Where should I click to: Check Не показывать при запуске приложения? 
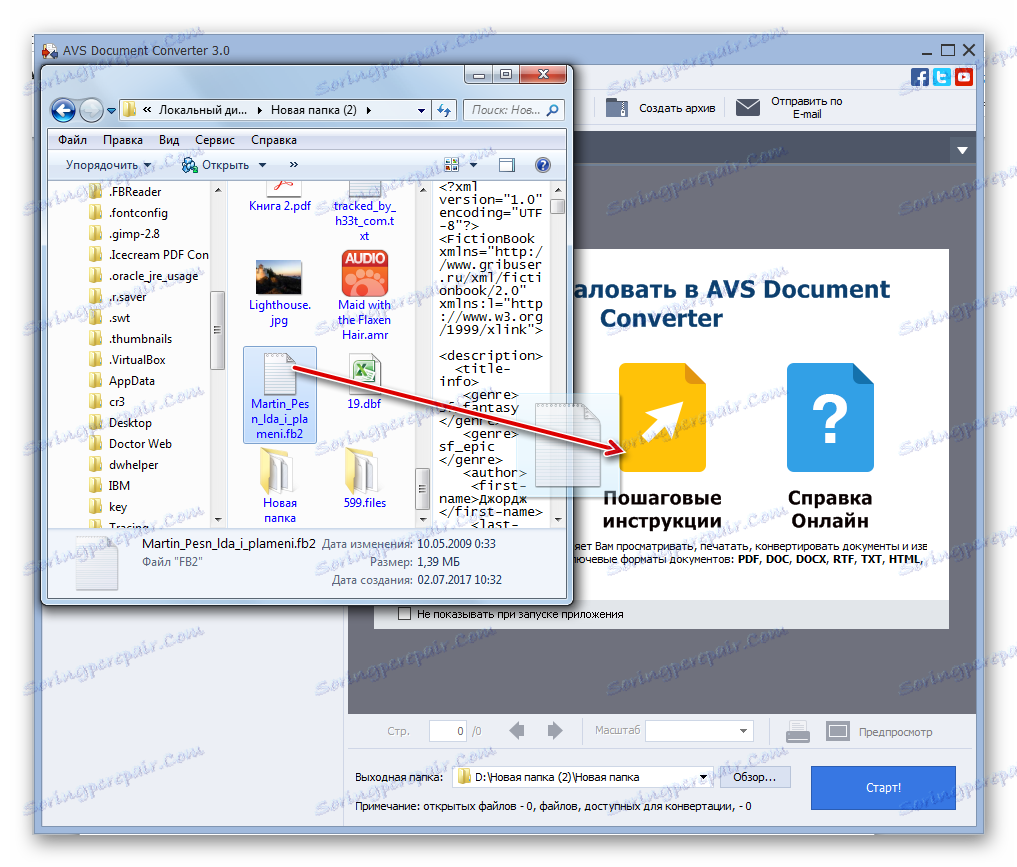(404, 613)
